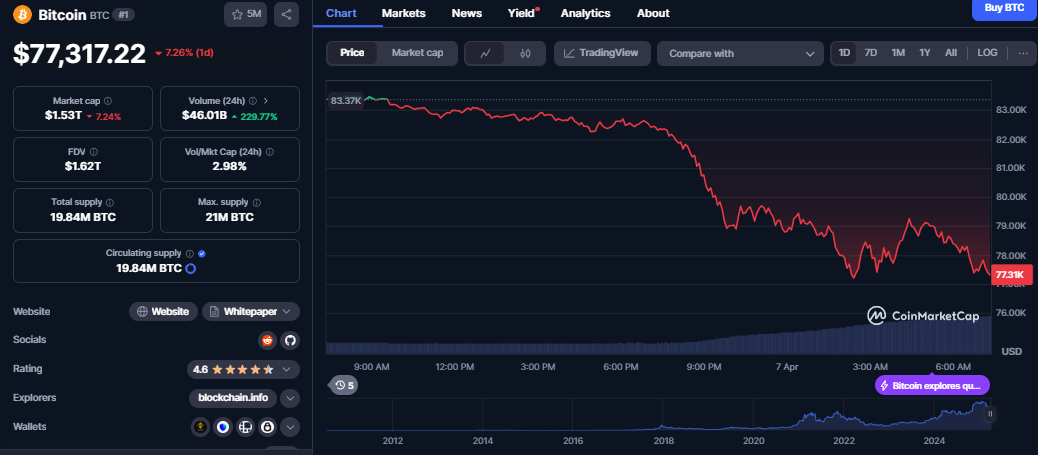Image resolution: width=1038 pixels, height=455 pixels.
Task: Switch to line chart icon
Action: (x=485, y=54)
